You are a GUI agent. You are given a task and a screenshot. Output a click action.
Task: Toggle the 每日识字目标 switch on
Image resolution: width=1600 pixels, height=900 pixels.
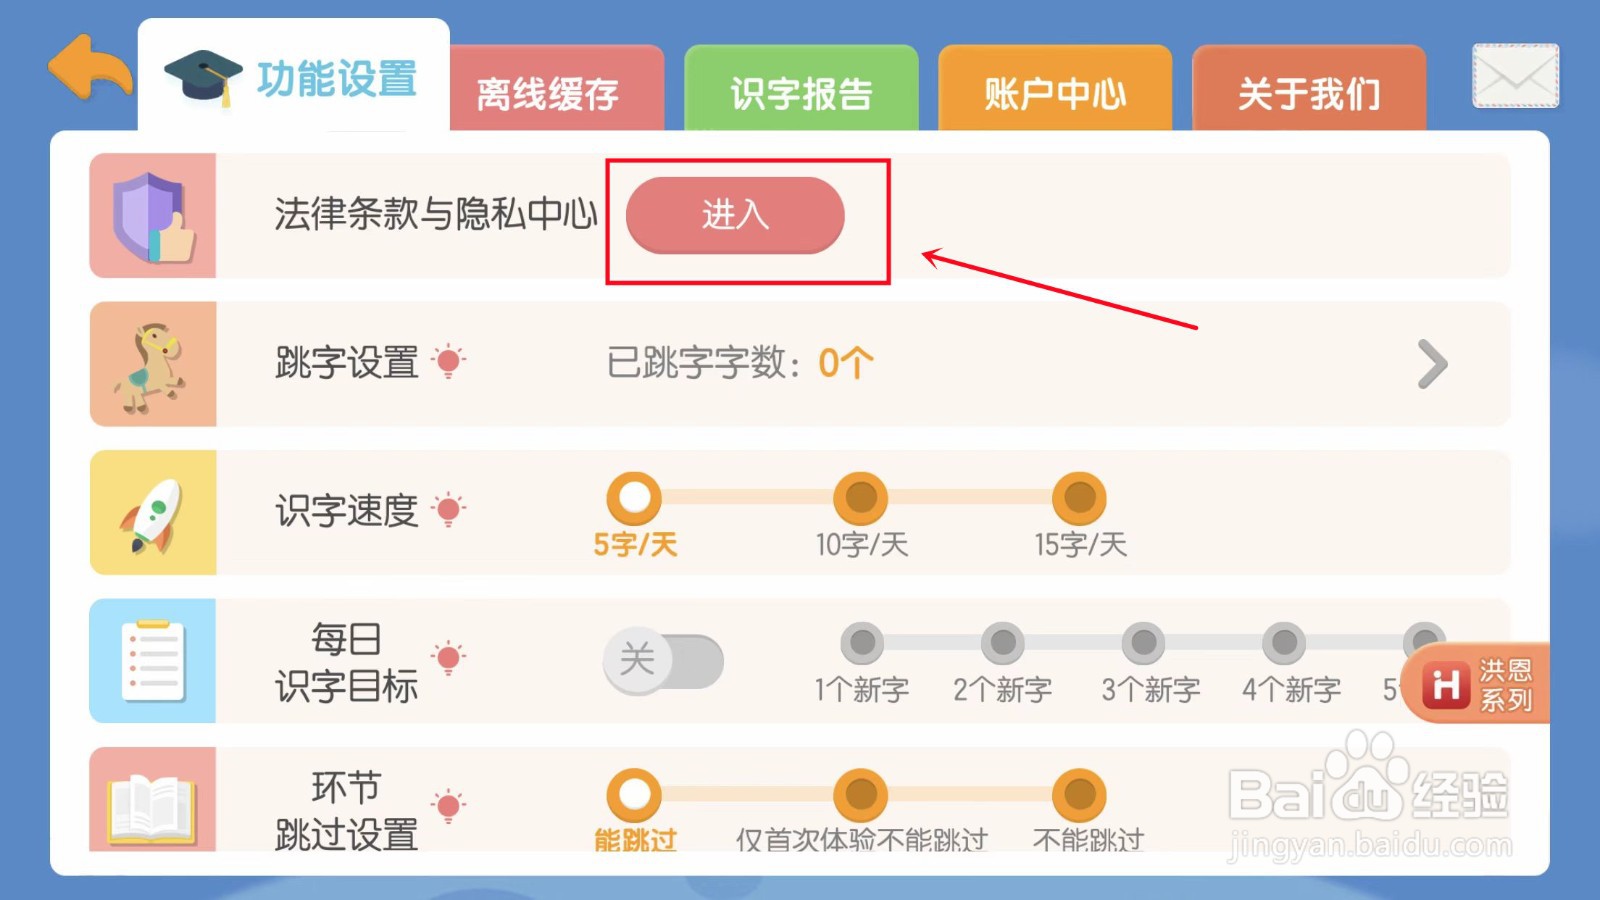click(x=663, y=661)
